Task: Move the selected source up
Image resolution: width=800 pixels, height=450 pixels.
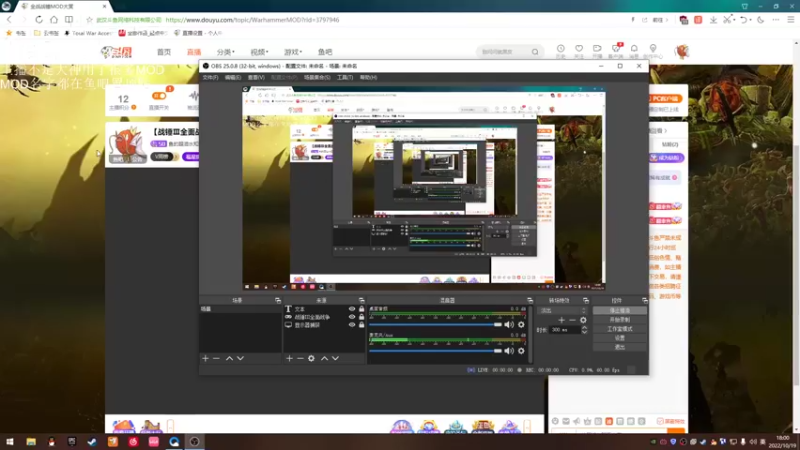Action: 324,359
